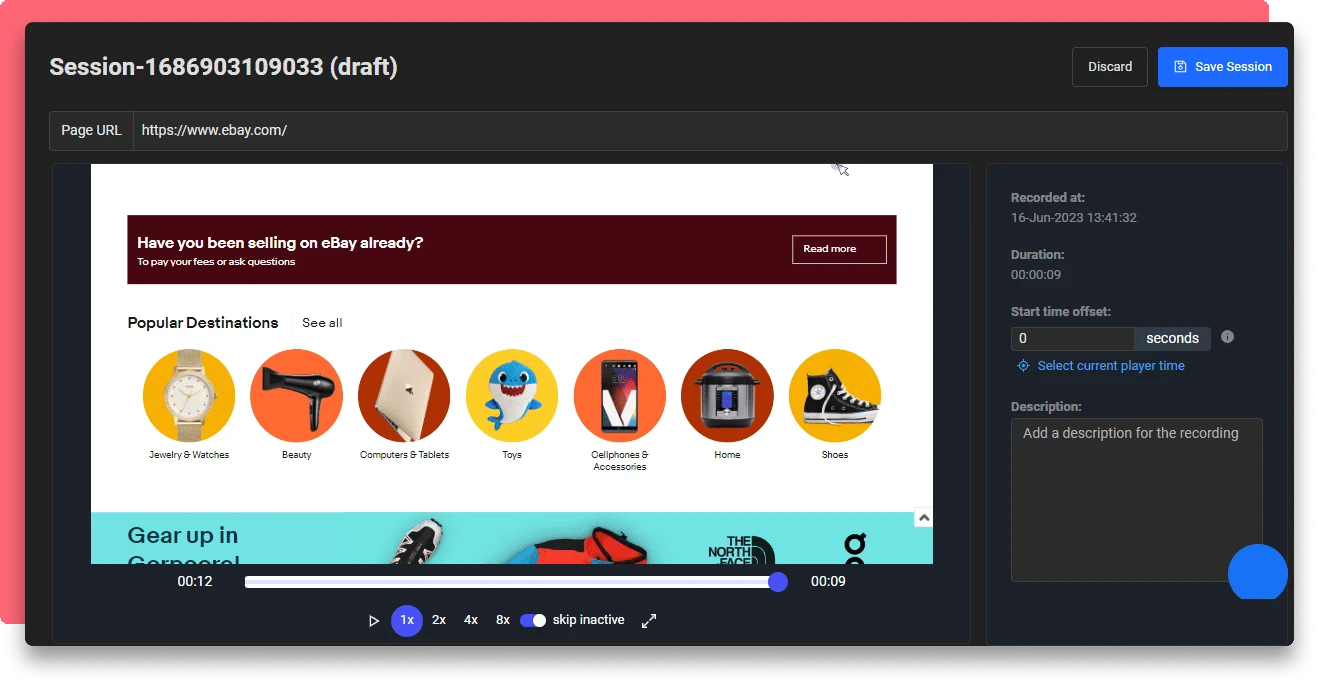Click the Computers & Tablets thumbnail
1317x683 pixels.
404,396
